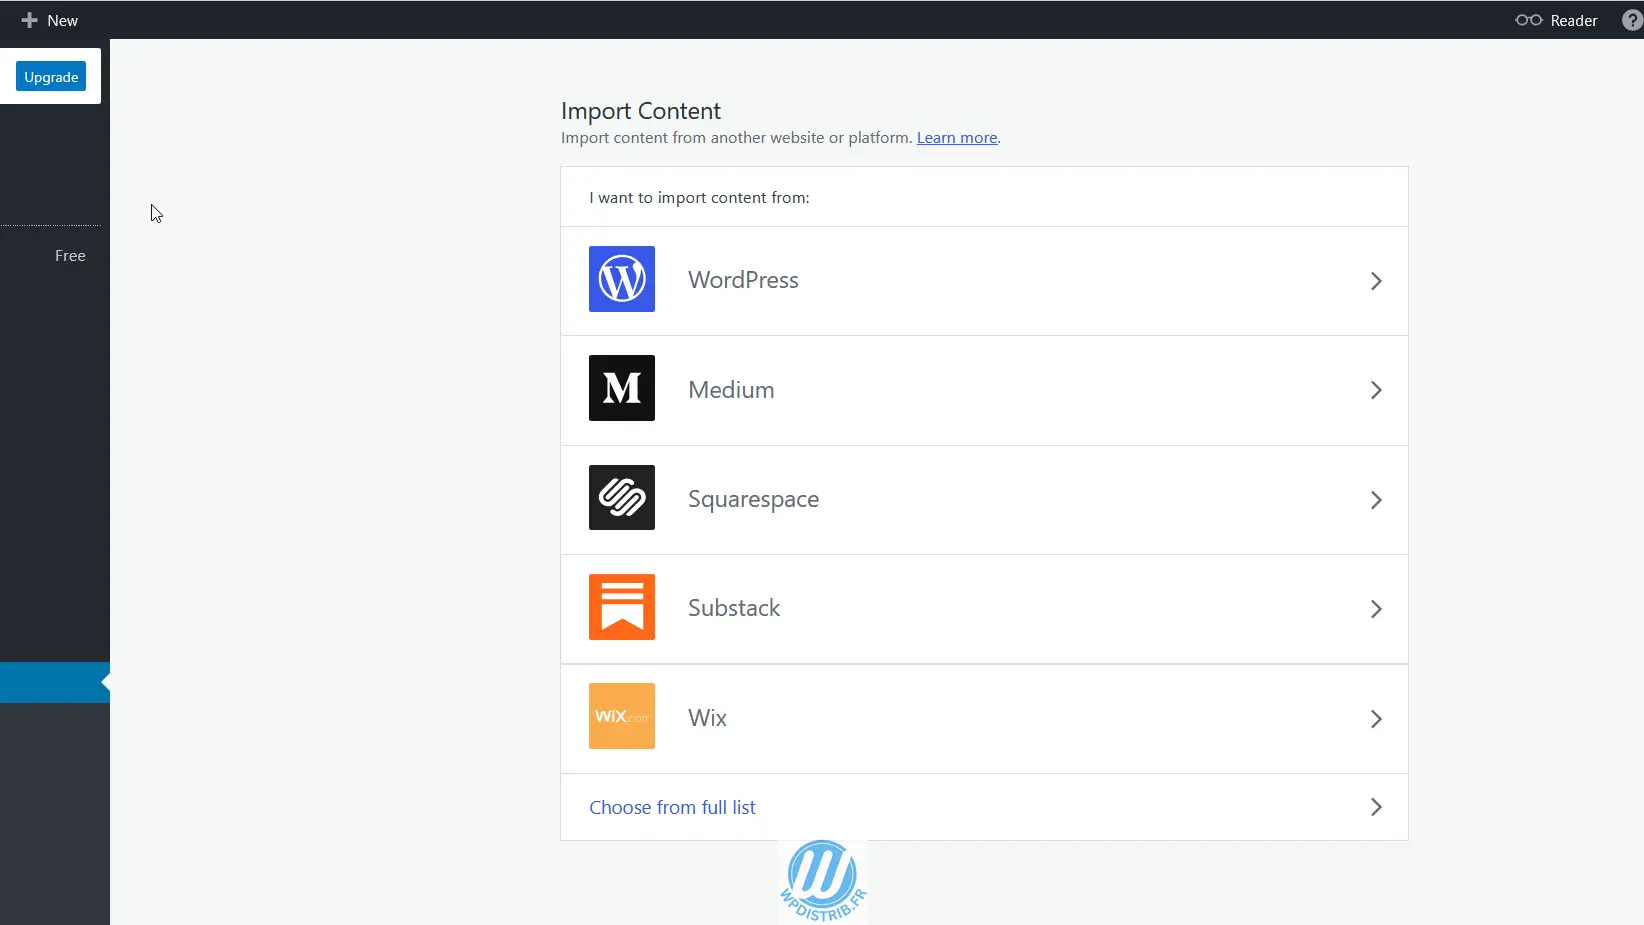The image size is (1644, 925).
Task: Click the Upgrade button
Action: (x=51, y=77)
